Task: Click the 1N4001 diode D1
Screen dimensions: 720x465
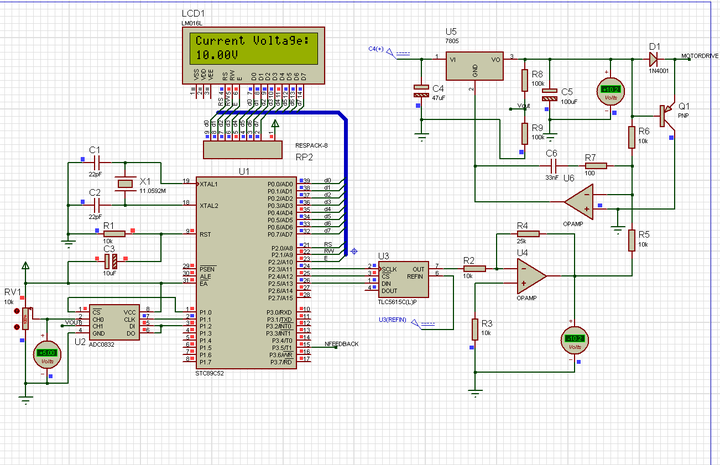Action: pyautogui.click(x=653, y=59)
